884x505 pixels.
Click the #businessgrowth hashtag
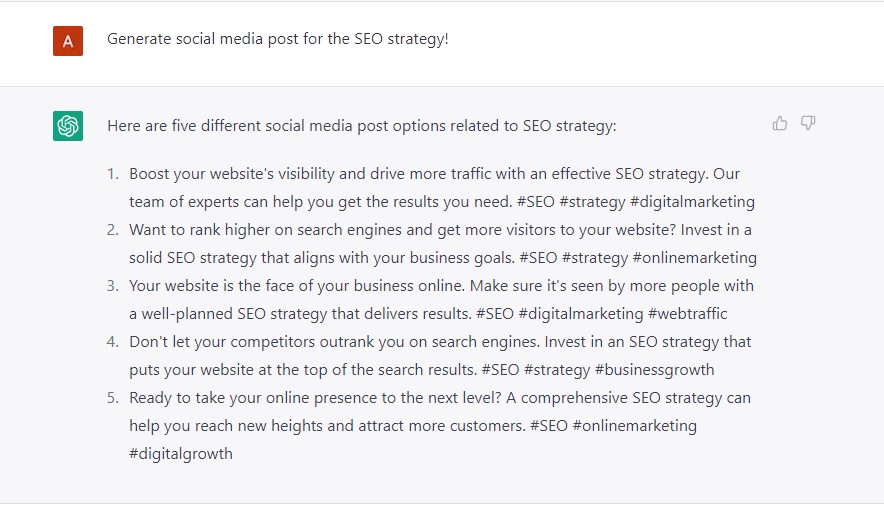click(x=655, y=370)
